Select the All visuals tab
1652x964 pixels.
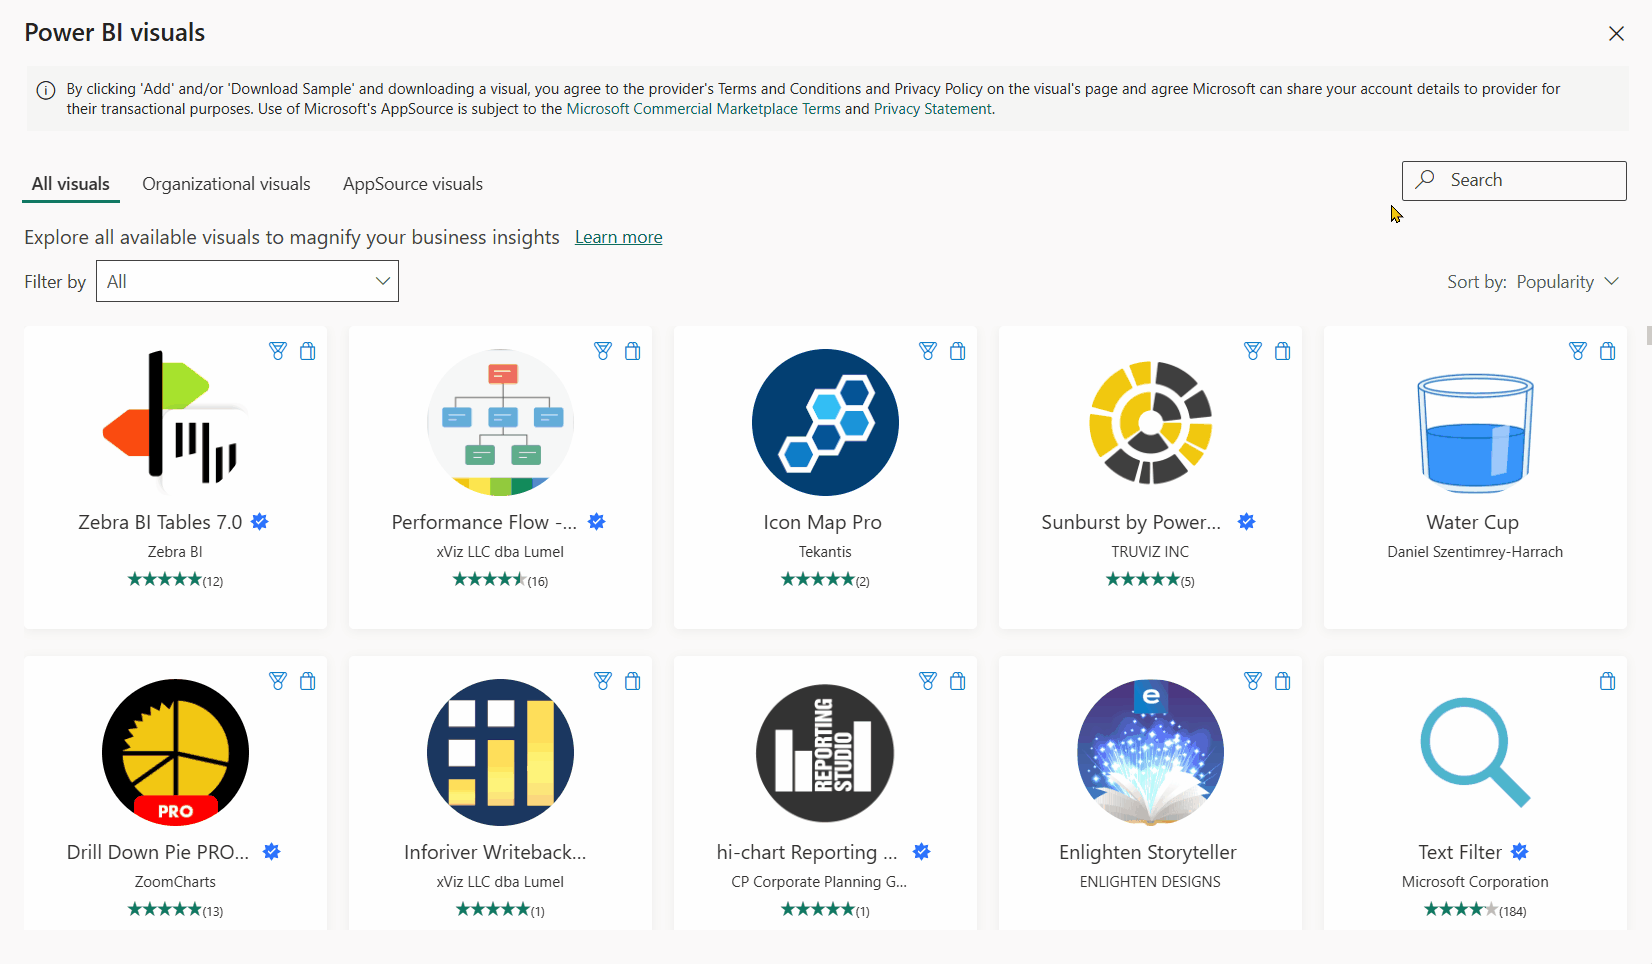71,184
